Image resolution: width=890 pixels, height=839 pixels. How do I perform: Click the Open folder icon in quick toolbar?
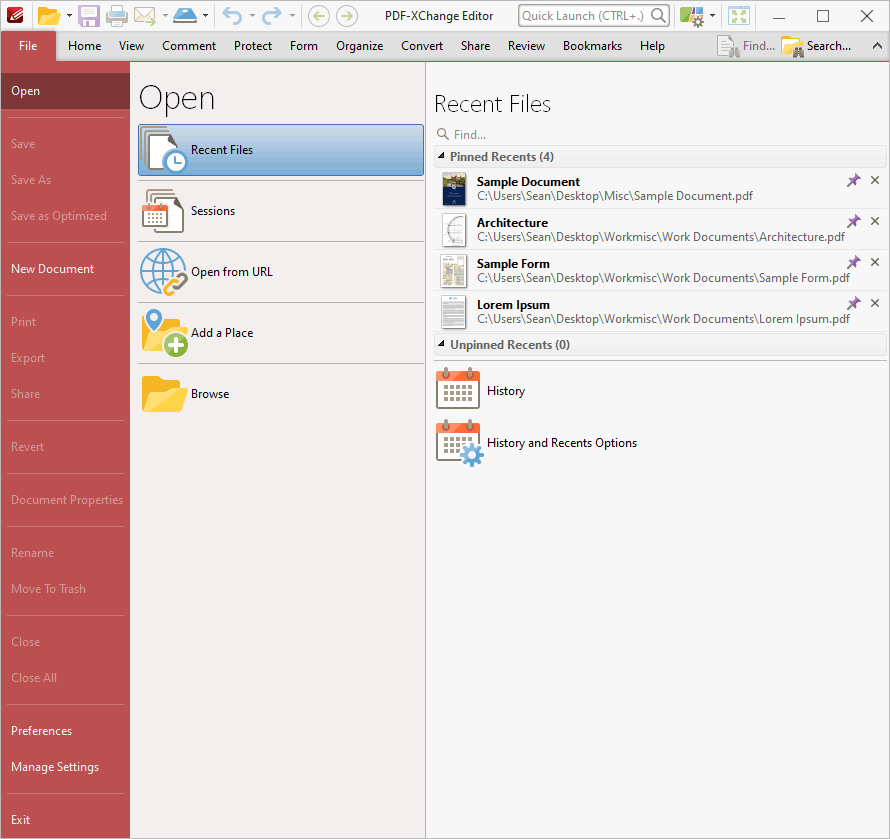(x=49, y=16)
